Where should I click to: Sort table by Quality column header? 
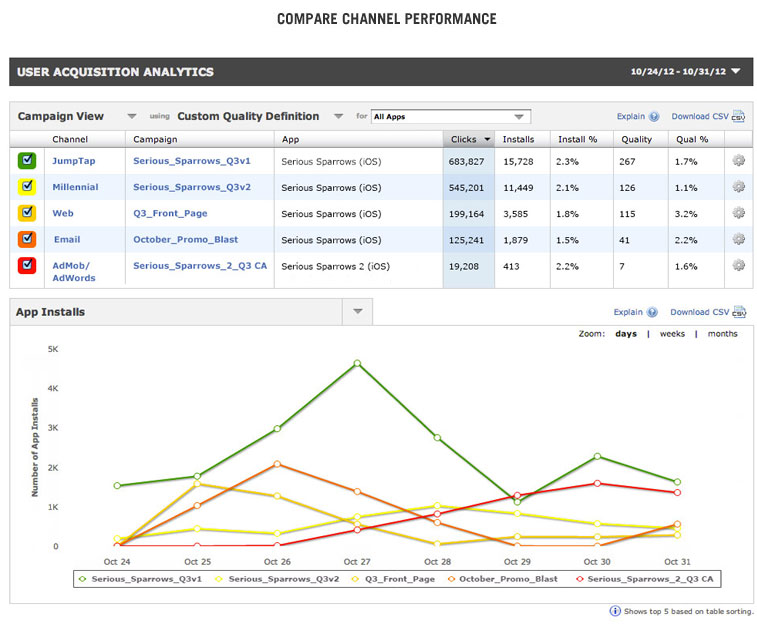(x=636, y=139)
